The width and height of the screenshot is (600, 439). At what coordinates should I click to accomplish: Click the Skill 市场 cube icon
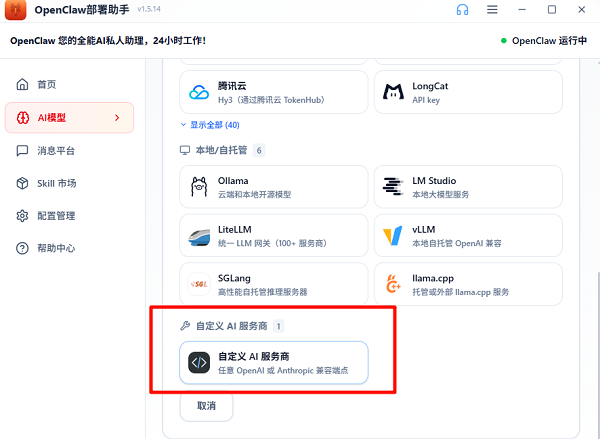coord(22,183)
